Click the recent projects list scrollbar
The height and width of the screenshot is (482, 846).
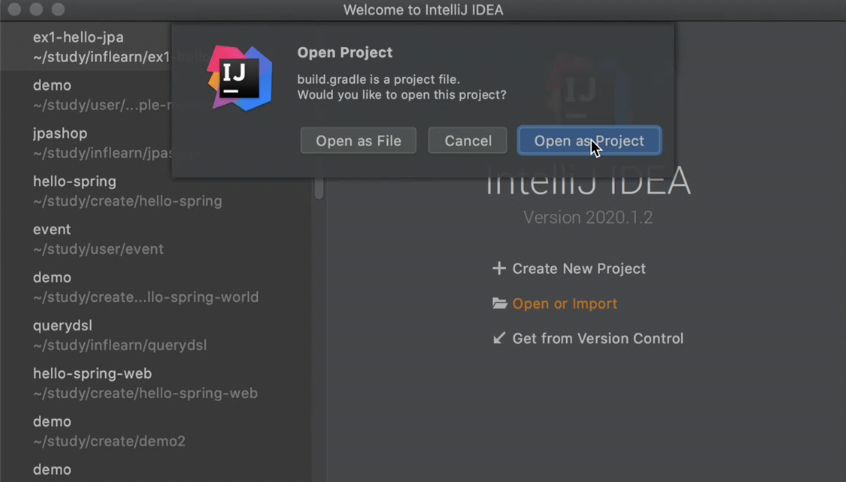[319, 188]
